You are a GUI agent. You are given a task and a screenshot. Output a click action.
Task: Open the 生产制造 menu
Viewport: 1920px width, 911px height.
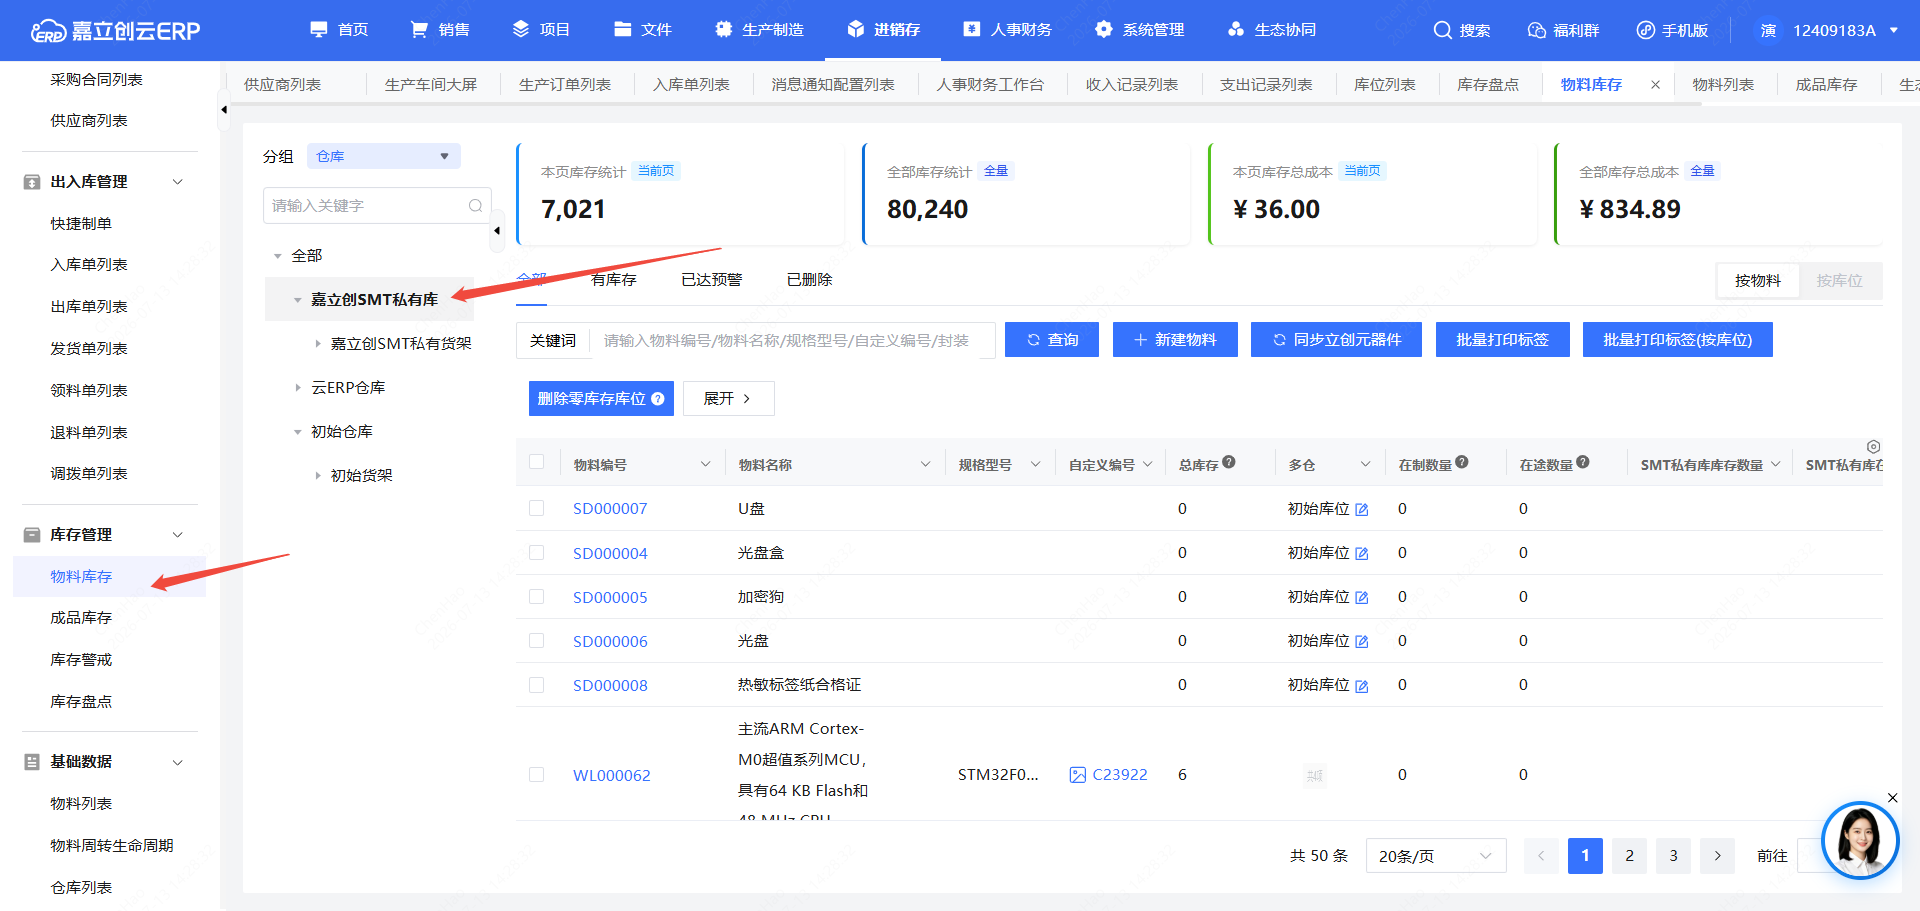click(759, 30)
